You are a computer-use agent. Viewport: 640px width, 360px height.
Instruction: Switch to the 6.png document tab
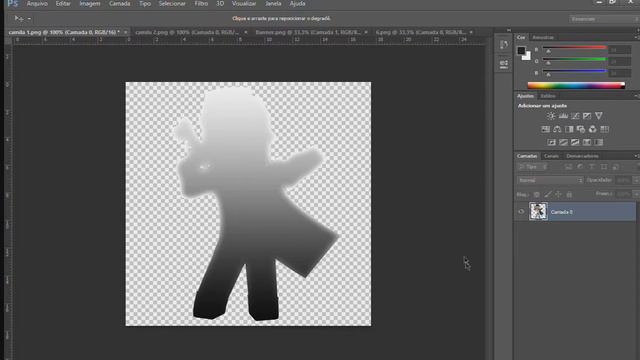coord(420,32)
